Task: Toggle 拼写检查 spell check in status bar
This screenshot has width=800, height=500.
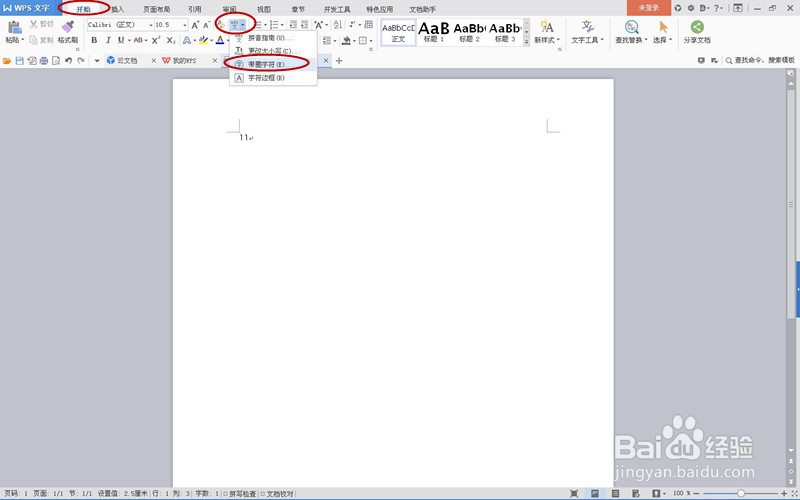Action: tap(239, 493)
